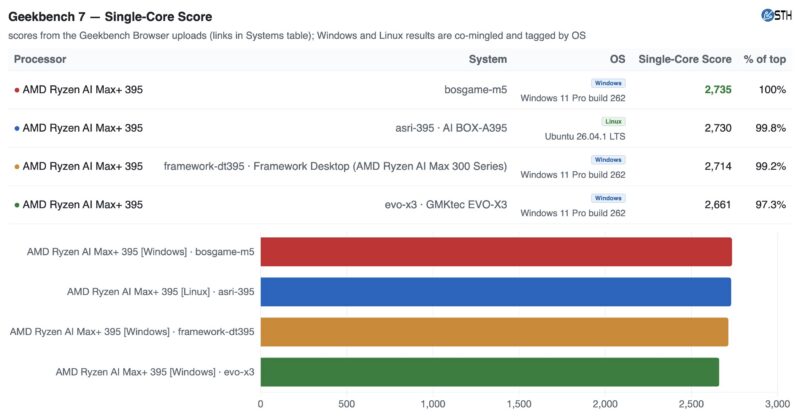The image size is (800, 417).
Task: Click AMD Ryzen AI Max+ 395 in asri-395 row
Action: coord(83,128)
